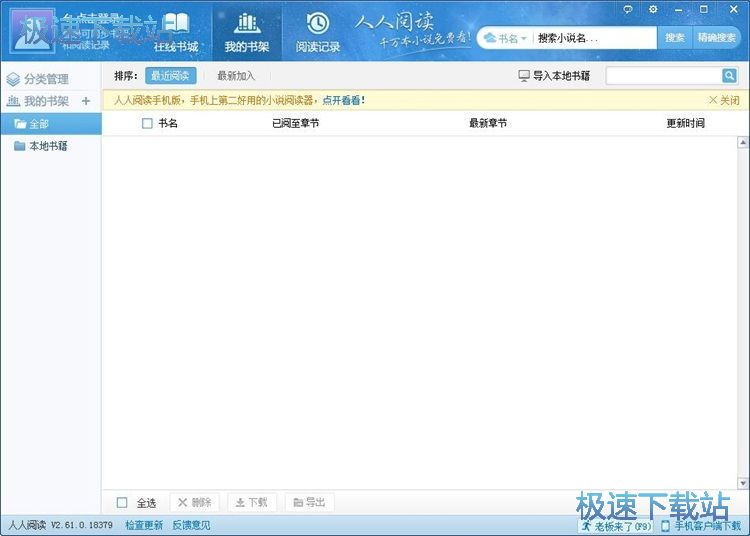750x536 pixels.
Task: Select the 全部 folder
Action: click(51, 124)
